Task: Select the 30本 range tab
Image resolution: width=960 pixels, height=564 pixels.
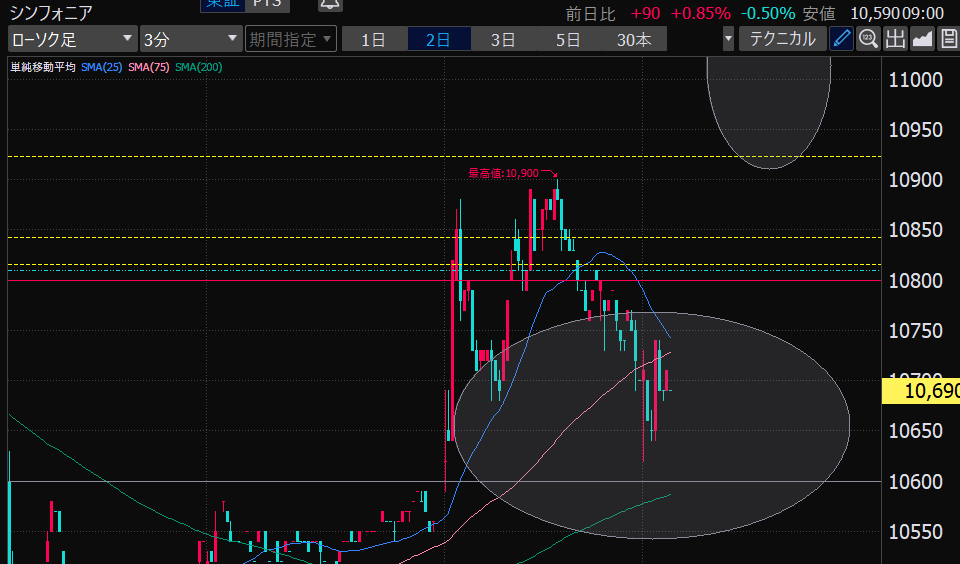Action: (633, 40)
